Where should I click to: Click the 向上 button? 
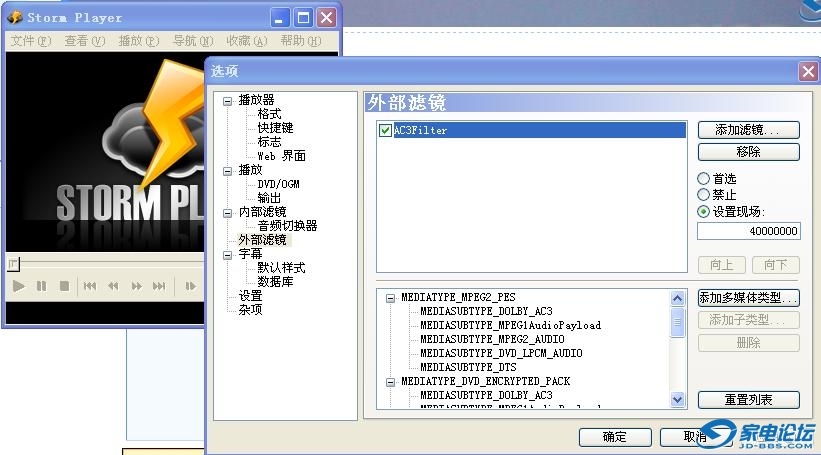pyautogui.click(x=722, y=265)
